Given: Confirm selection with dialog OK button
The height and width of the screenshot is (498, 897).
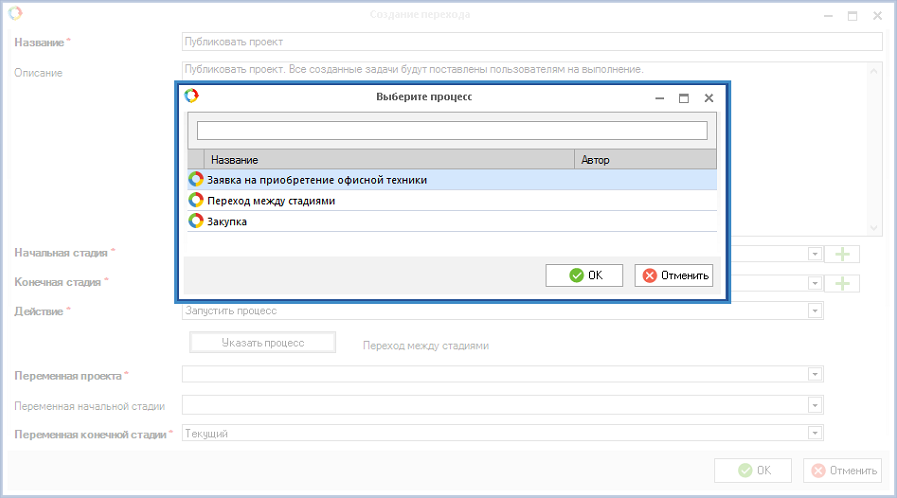Looking at the screenshot, I should point(584,276).
